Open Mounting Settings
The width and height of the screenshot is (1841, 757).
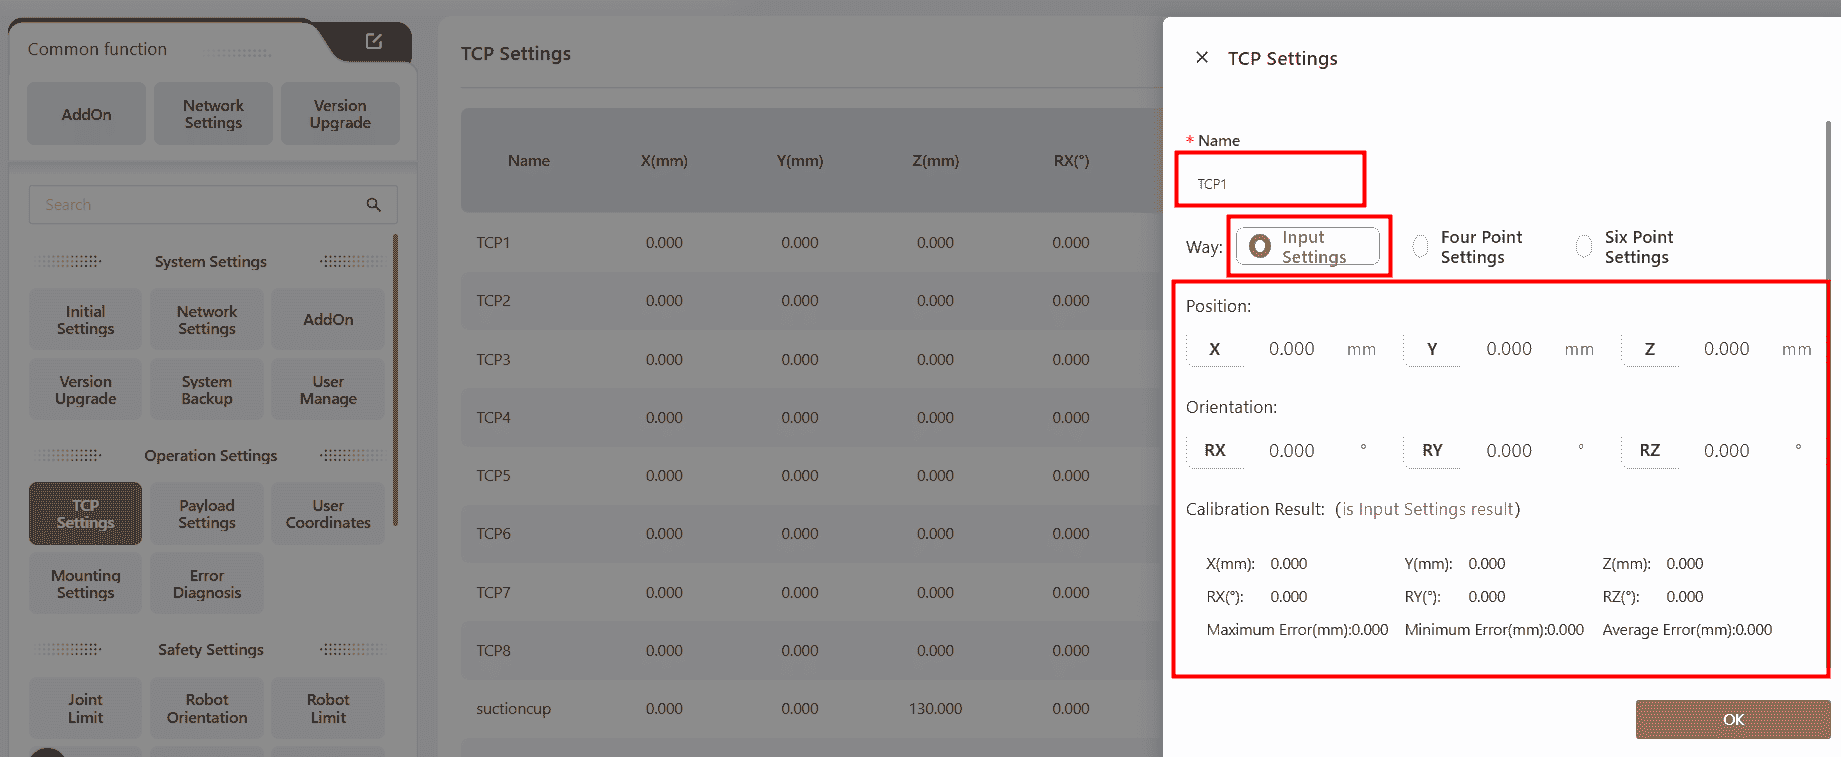[86, 584]
